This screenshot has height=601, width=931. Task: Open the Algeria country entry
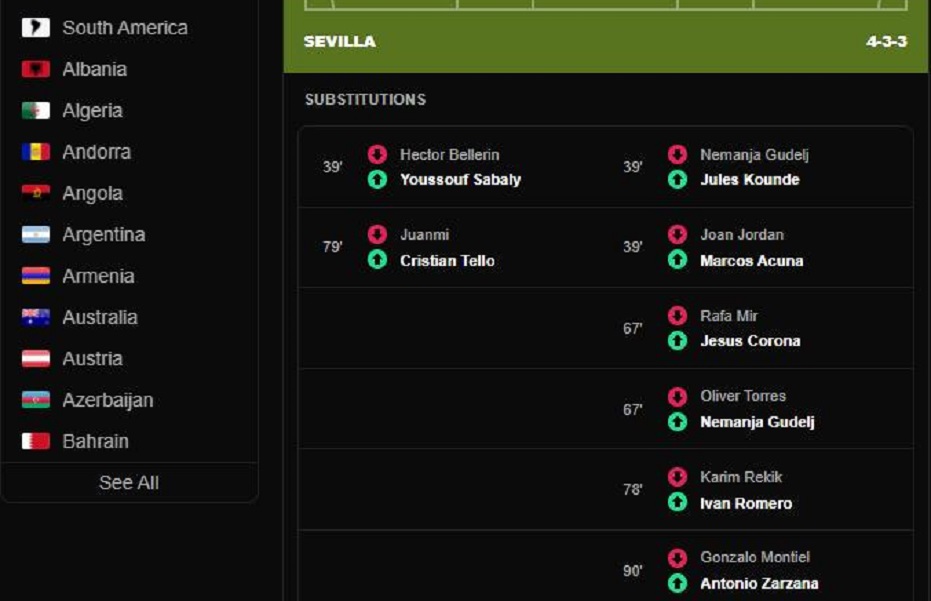pyautogui.click(x=92, y=110)
